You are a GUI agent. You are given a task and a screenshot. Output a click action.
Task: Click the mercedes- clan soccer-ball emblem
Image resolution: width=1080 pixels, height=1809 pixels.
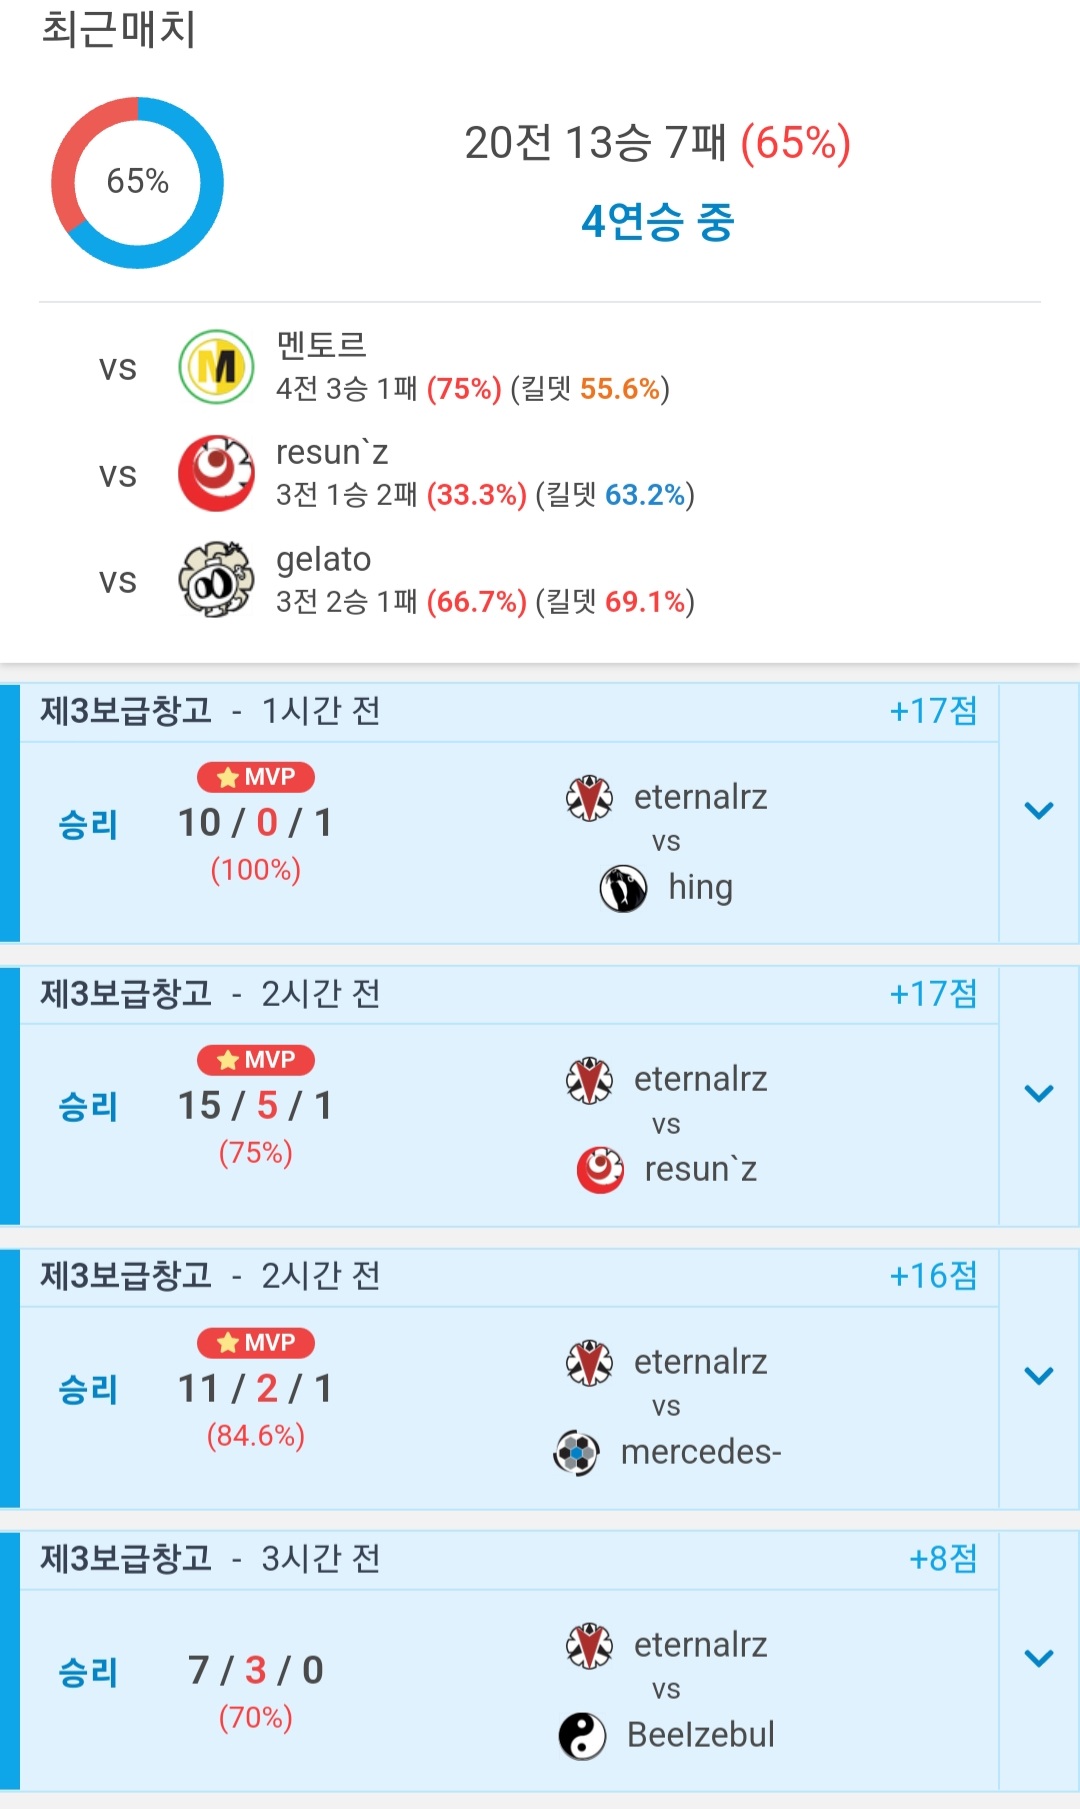[576, 1453]
